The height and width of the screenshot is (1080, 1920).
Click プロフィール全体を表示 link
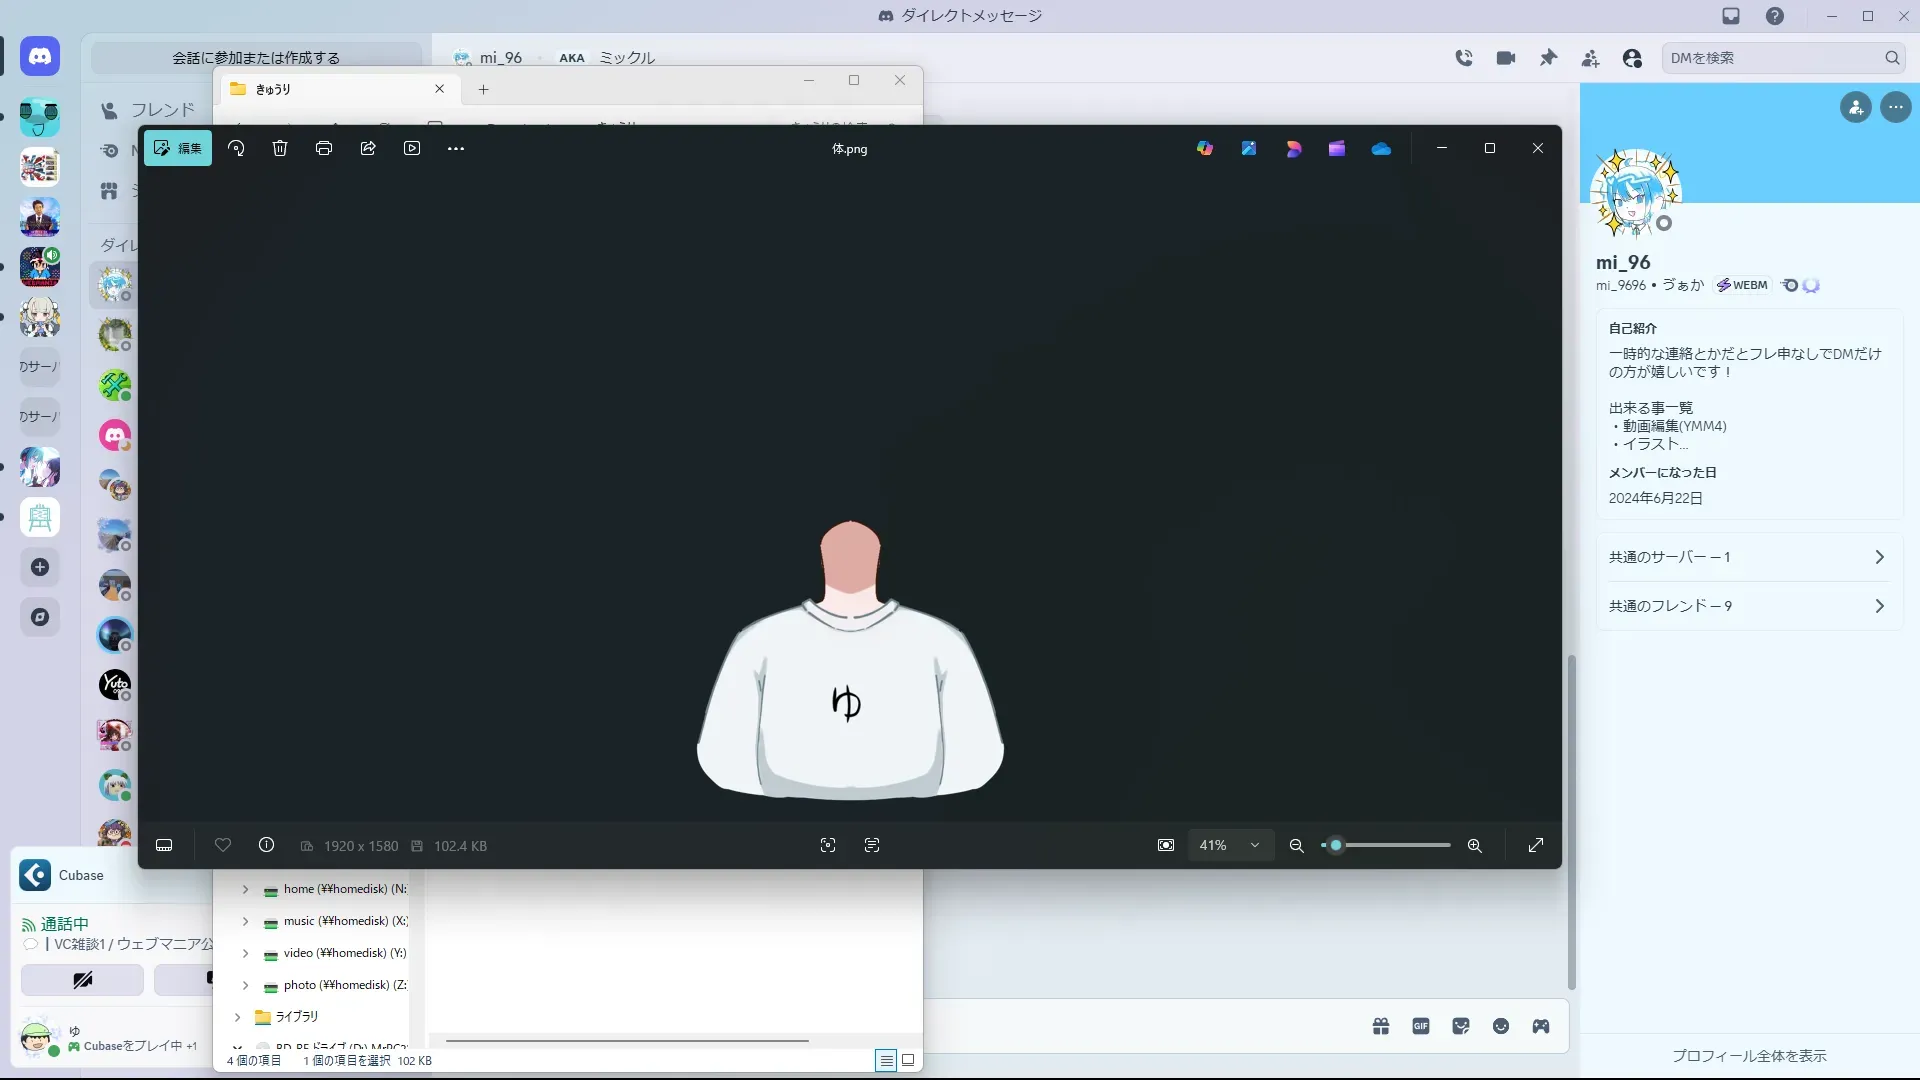(x=1749, y=1056)
